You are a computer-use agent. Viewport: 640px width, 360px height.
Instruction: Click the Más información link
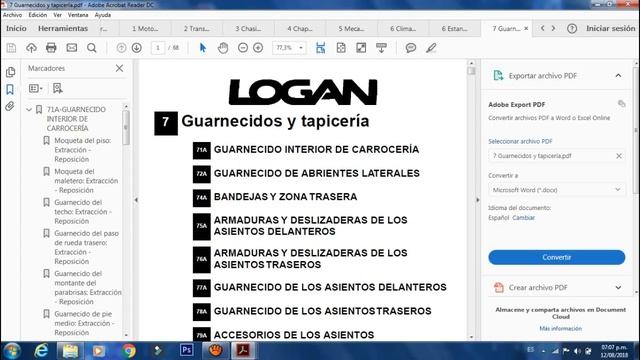[x=560, y=328]
